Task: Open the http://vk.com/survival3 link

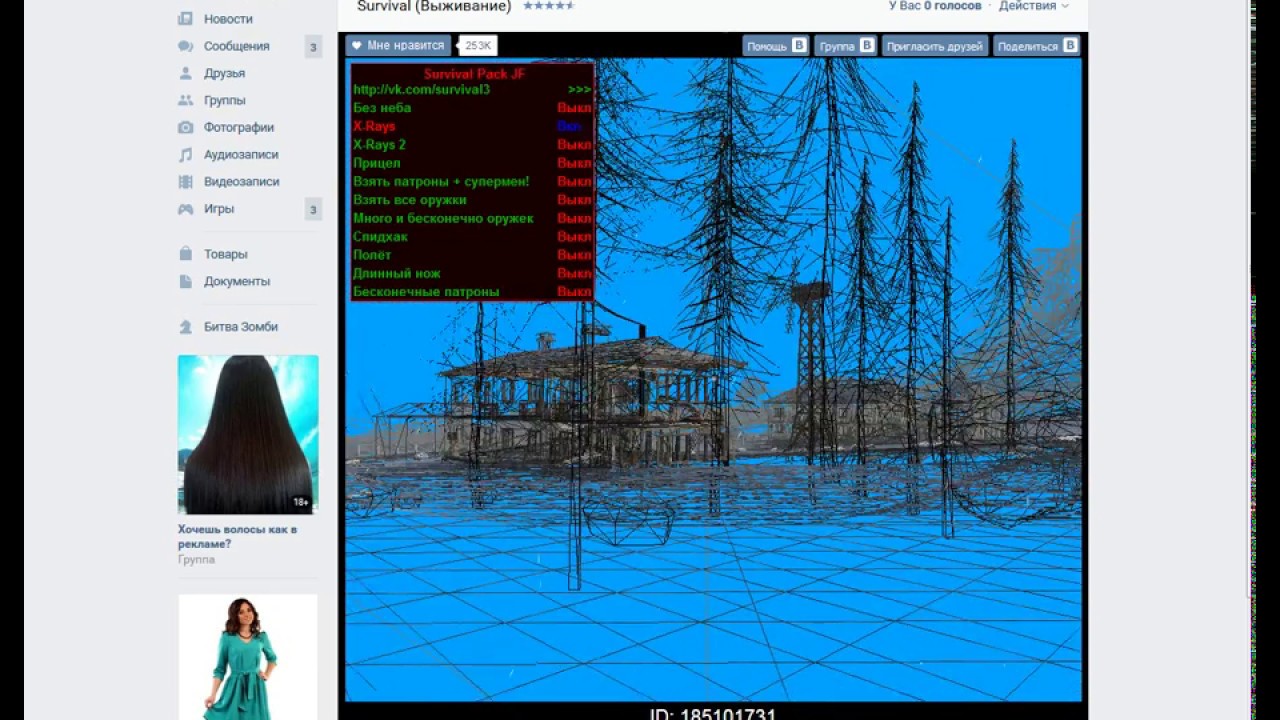Action: [422, 90]
